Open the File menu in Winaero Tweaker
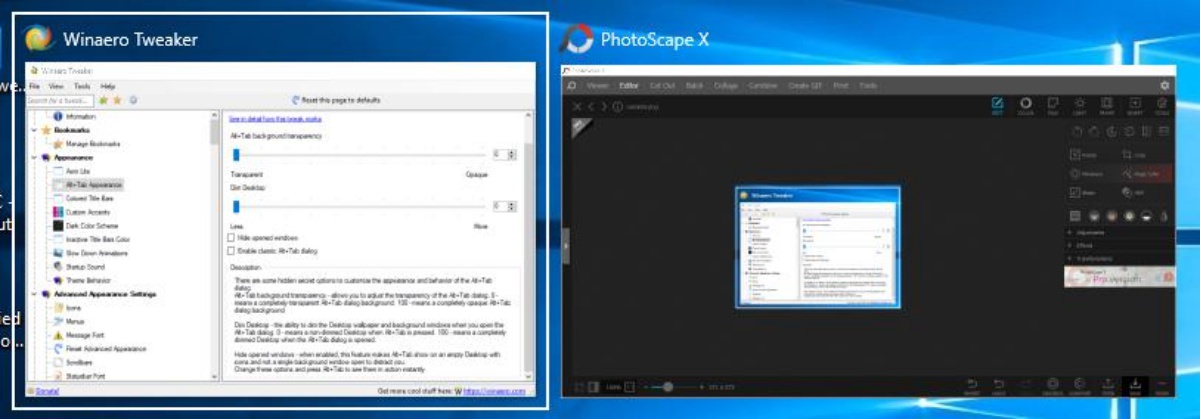This screenshot has height=419, width=1200. pyautogui.click(x=34, y=87)
